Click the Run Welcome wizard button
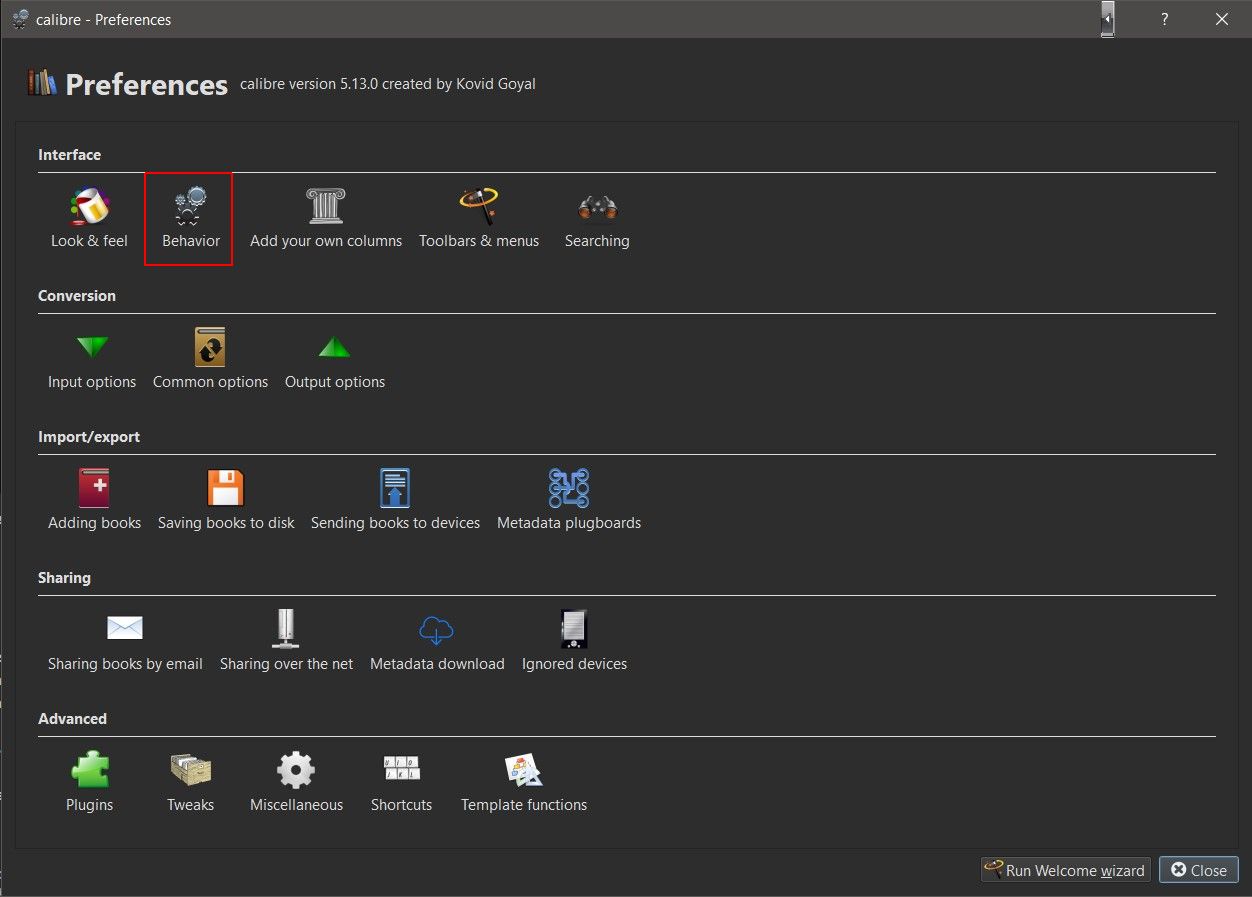1252x897 pixels. click(x=1066, y=870)
